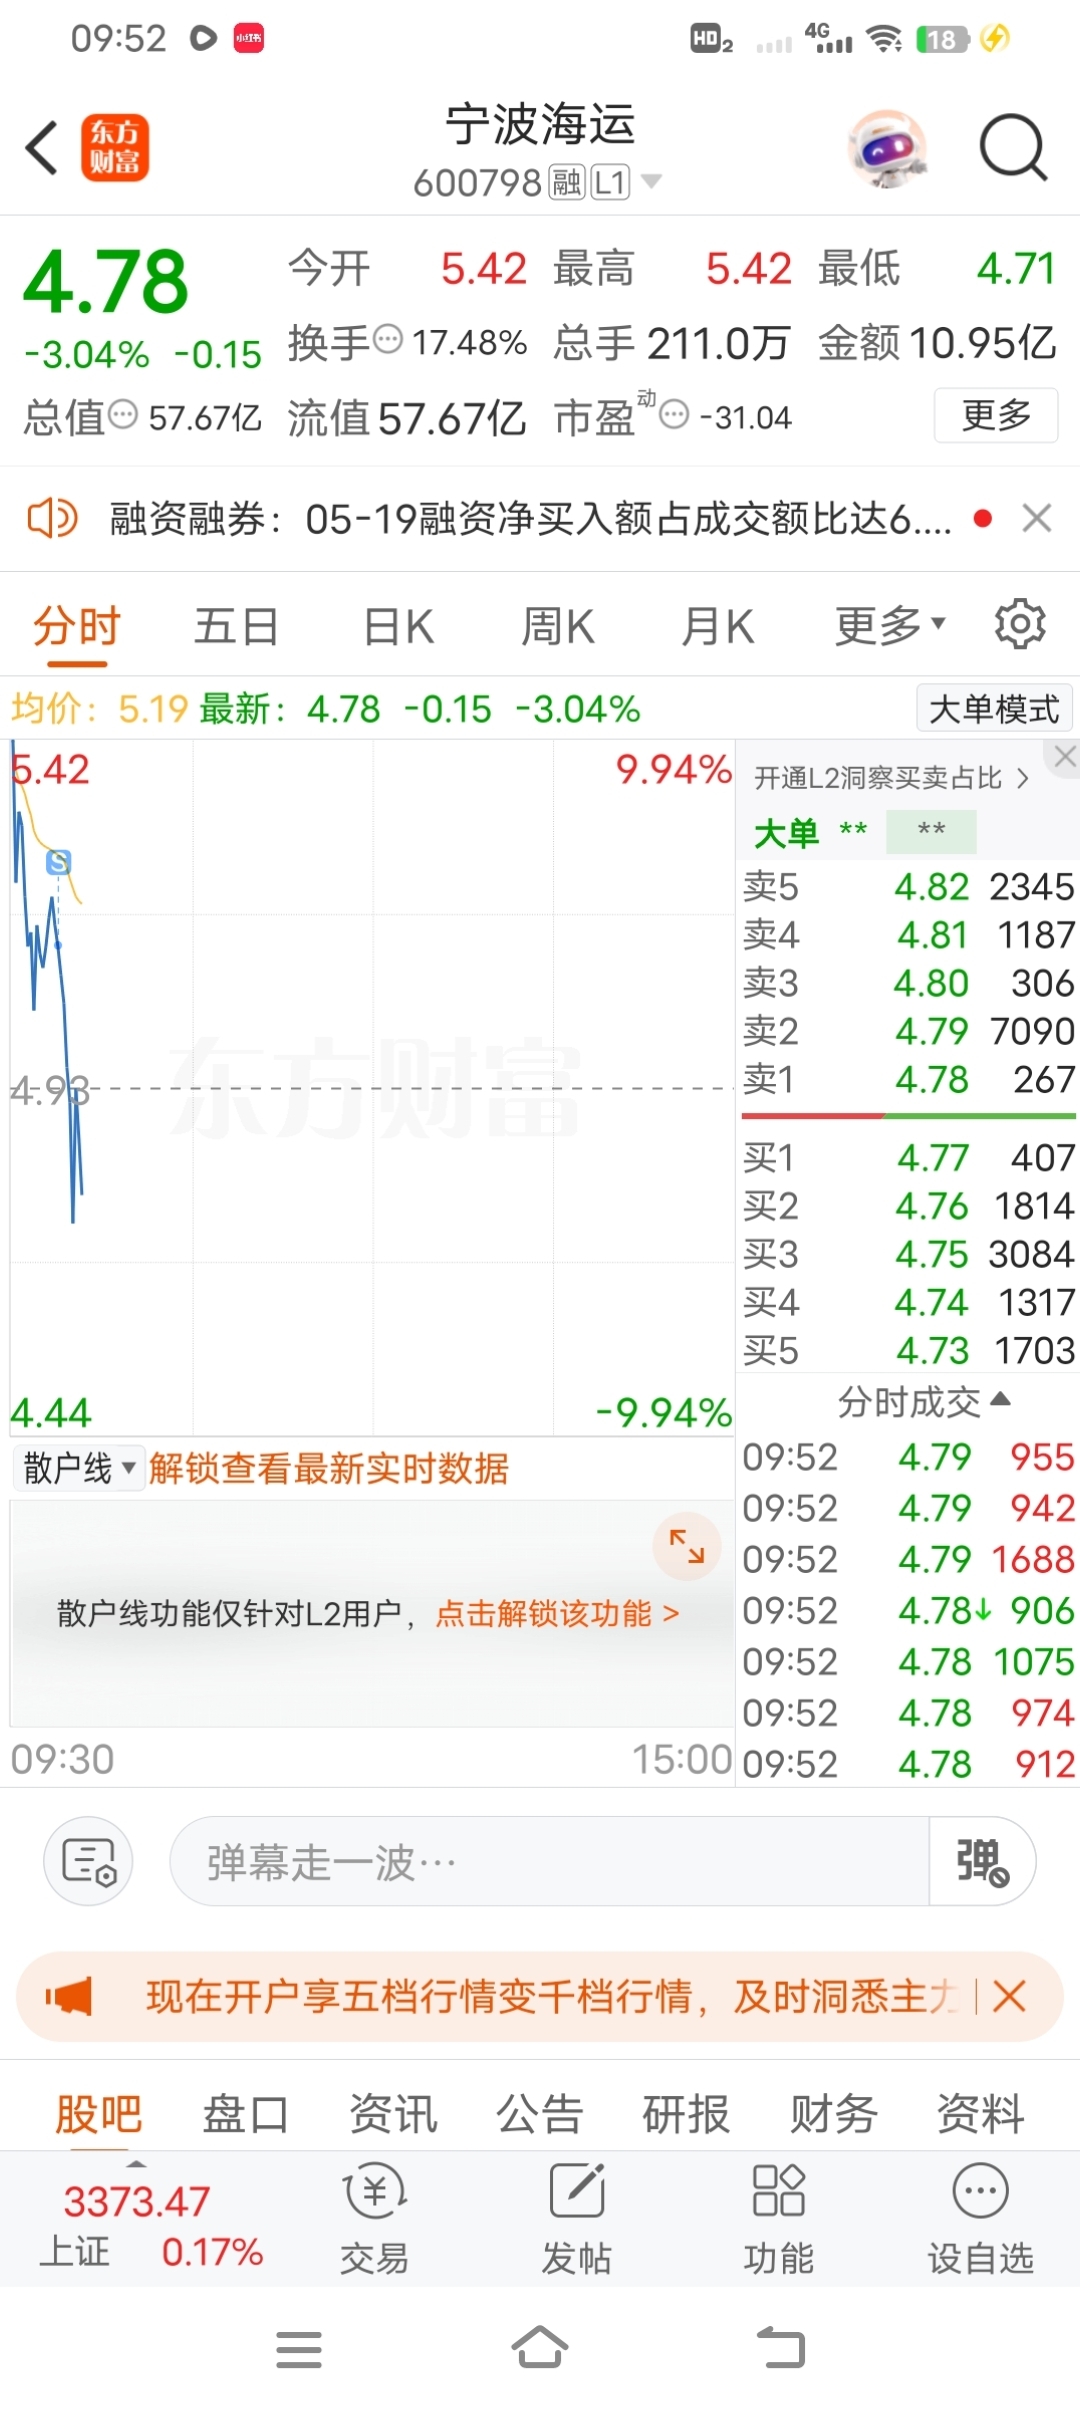Open the search magnifier icon

point(1013,148)
